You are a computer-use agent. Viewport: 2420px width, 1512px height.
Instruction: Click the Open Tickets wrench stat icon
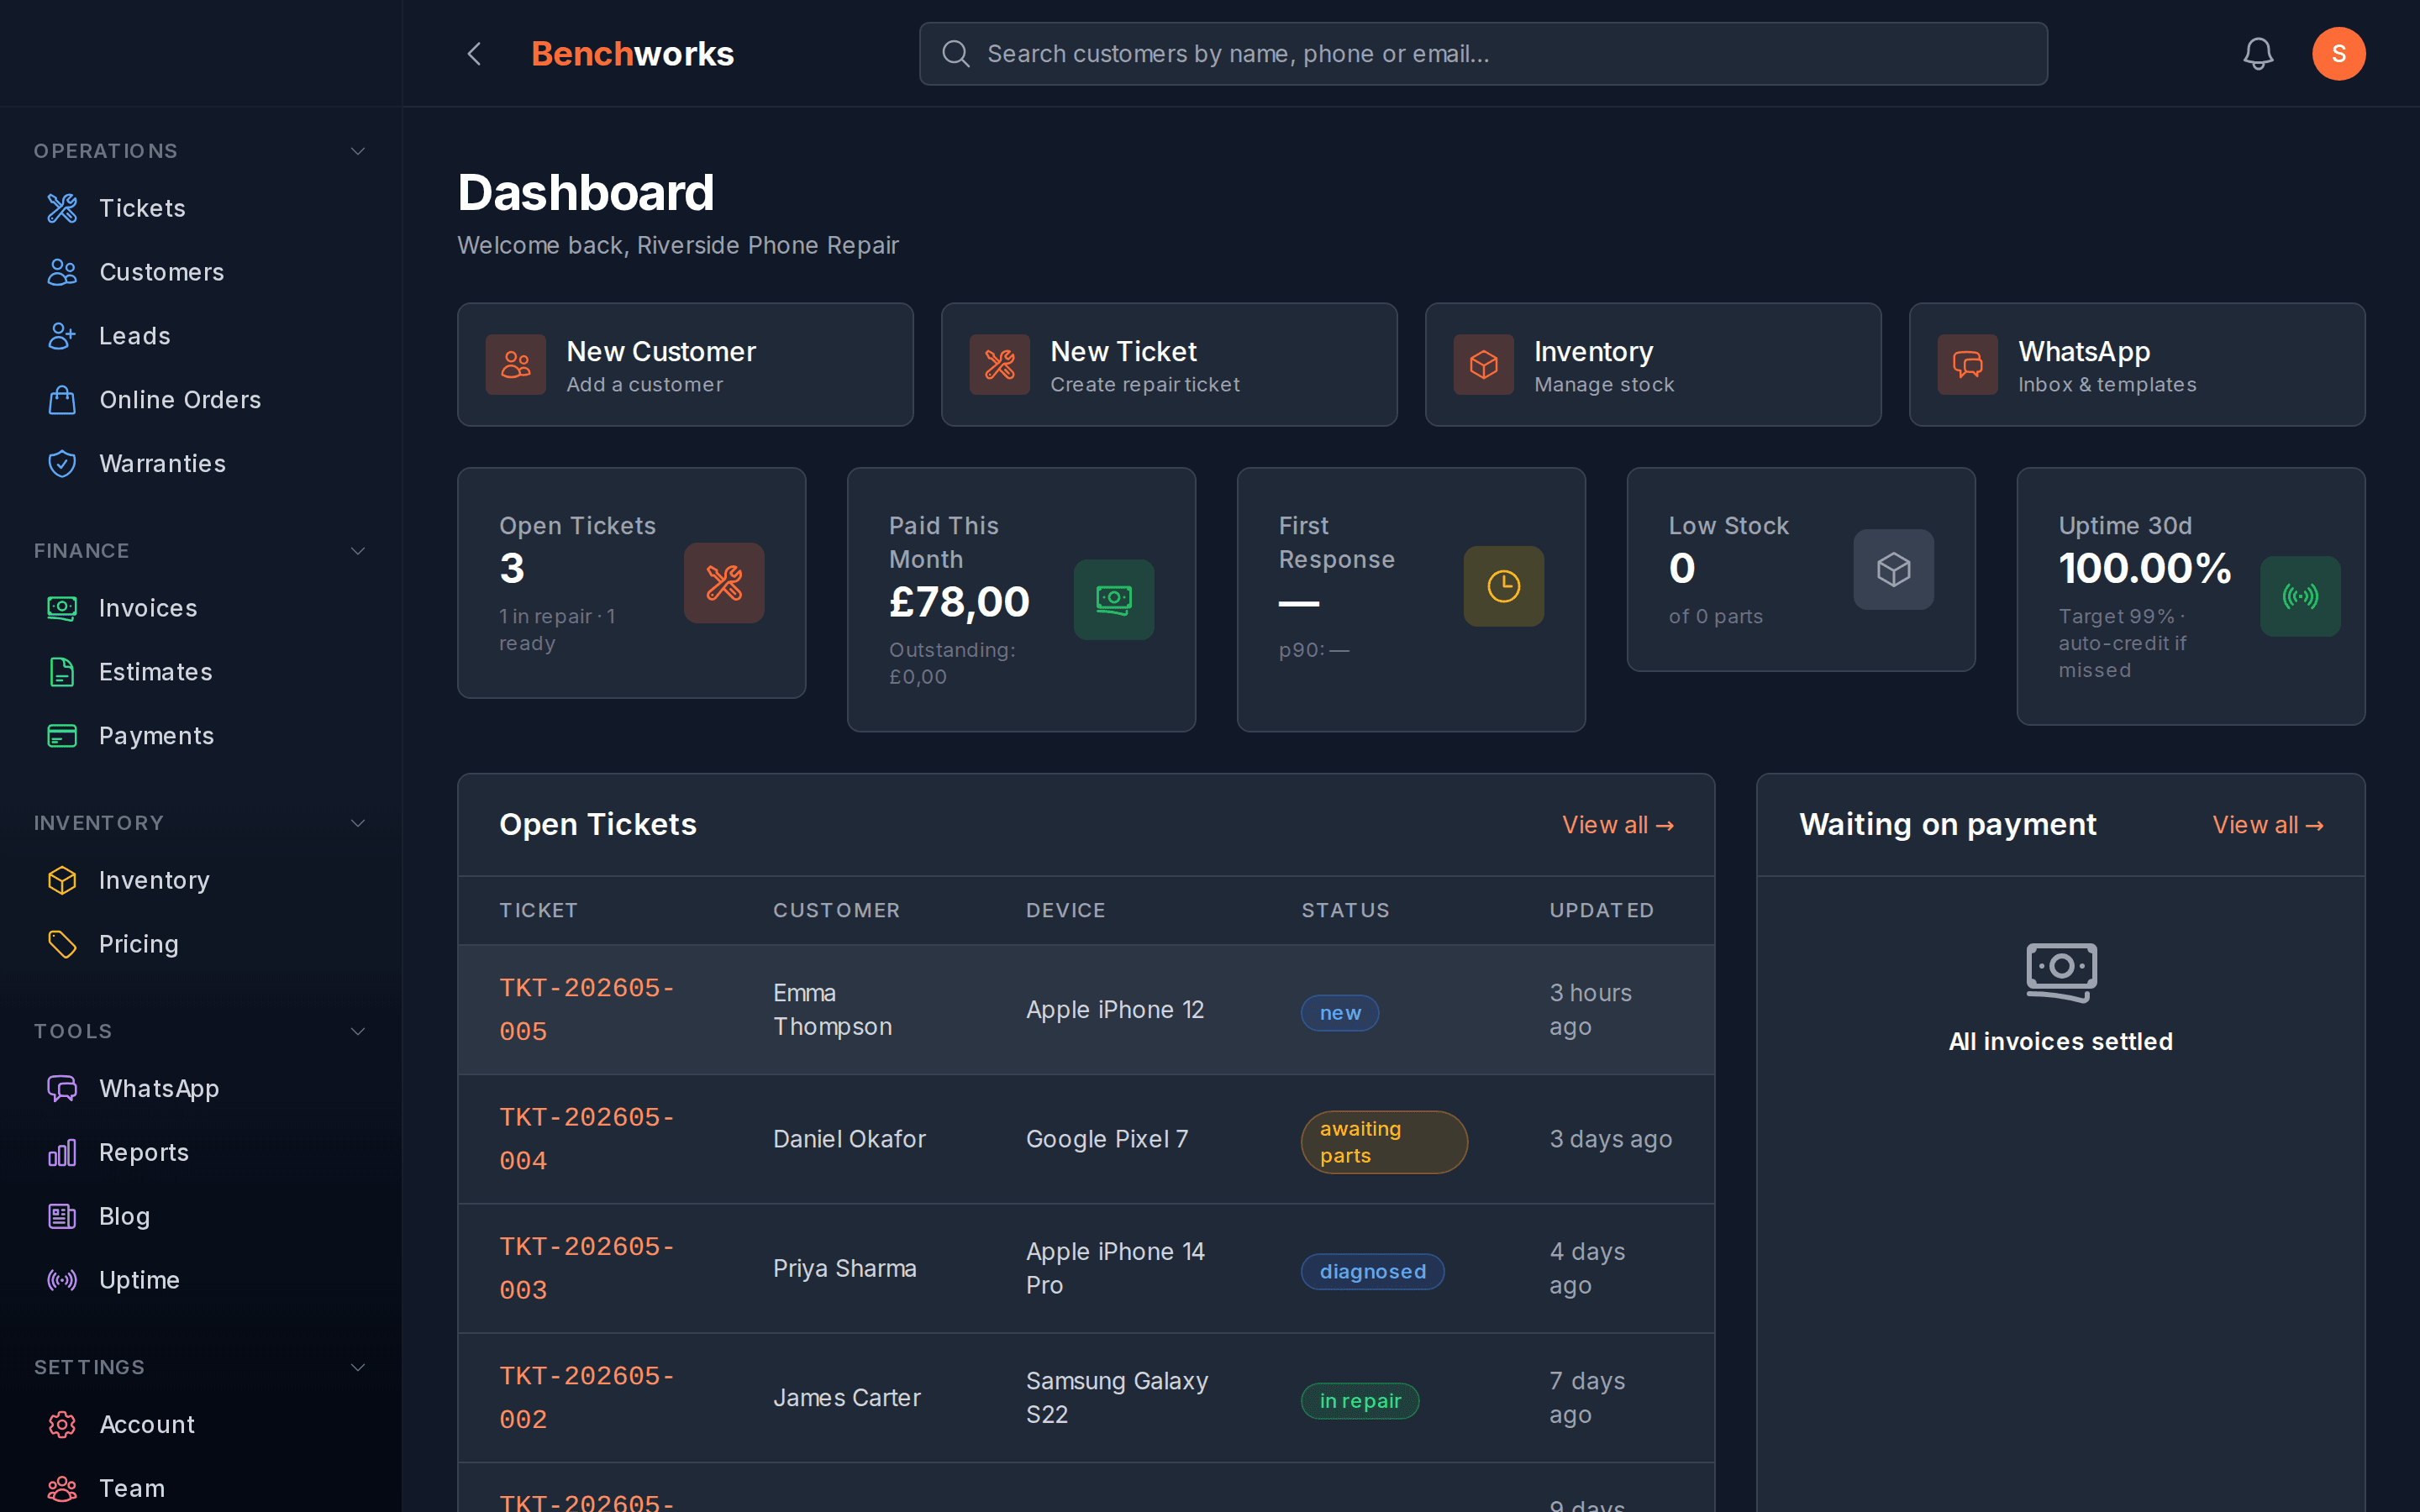(724, 583)
